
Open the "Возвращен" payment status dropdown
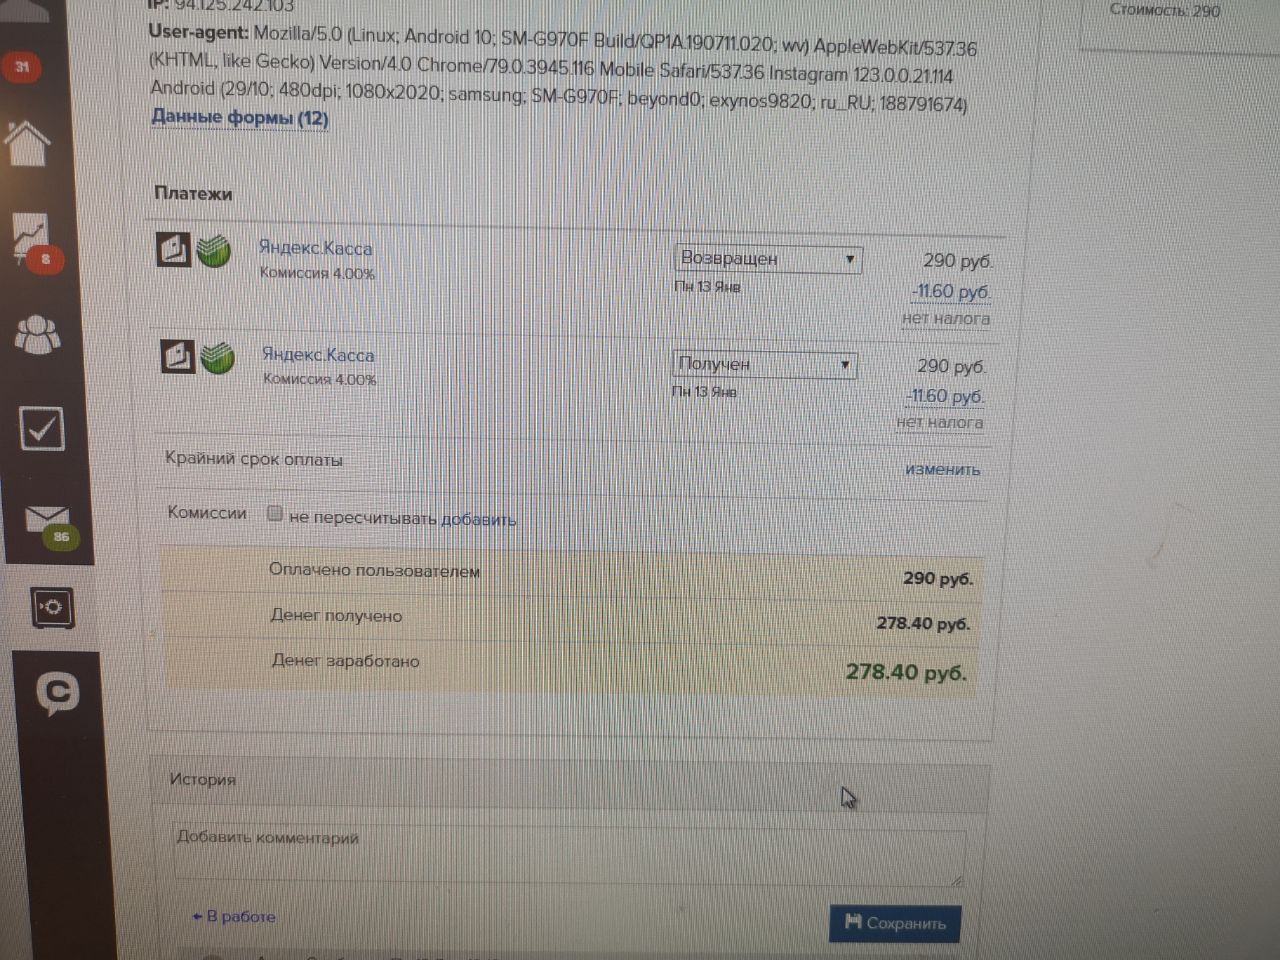click(x=768, y=259)
